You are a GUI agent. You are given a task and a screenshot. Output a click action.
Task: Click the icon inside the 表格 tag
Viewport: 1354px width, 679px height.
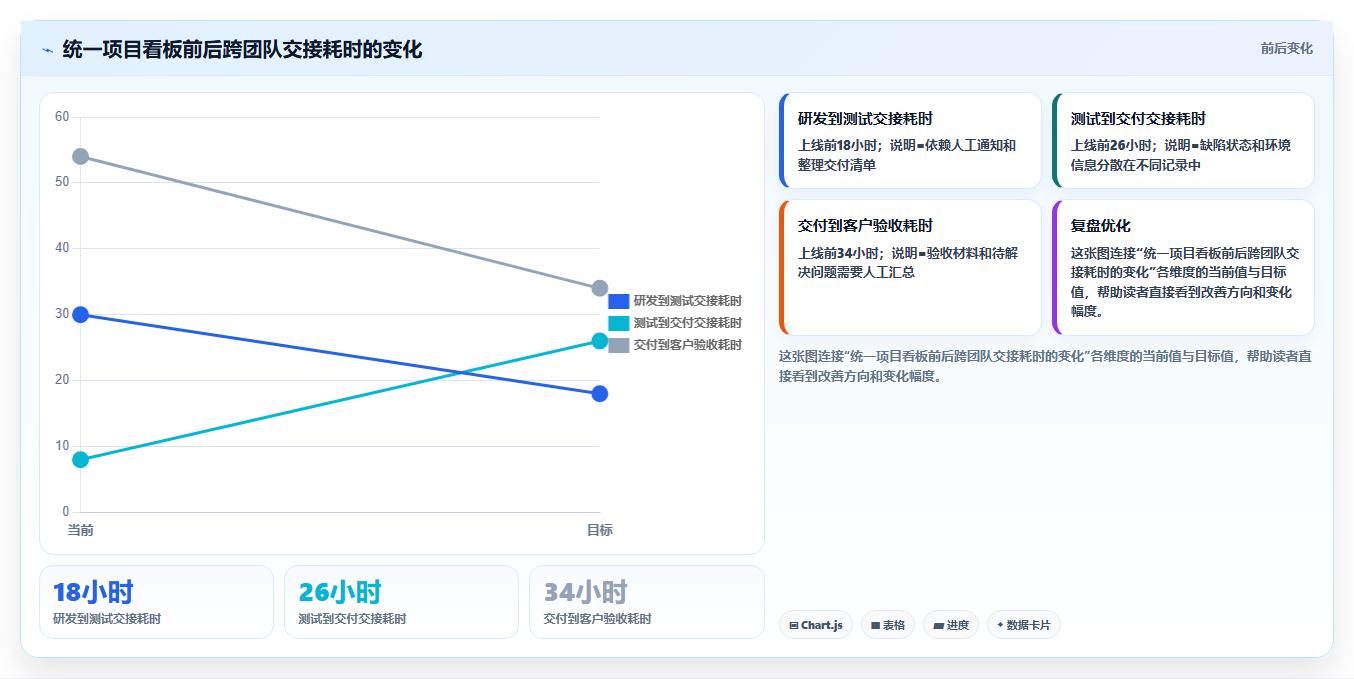(x=876, y=626)
